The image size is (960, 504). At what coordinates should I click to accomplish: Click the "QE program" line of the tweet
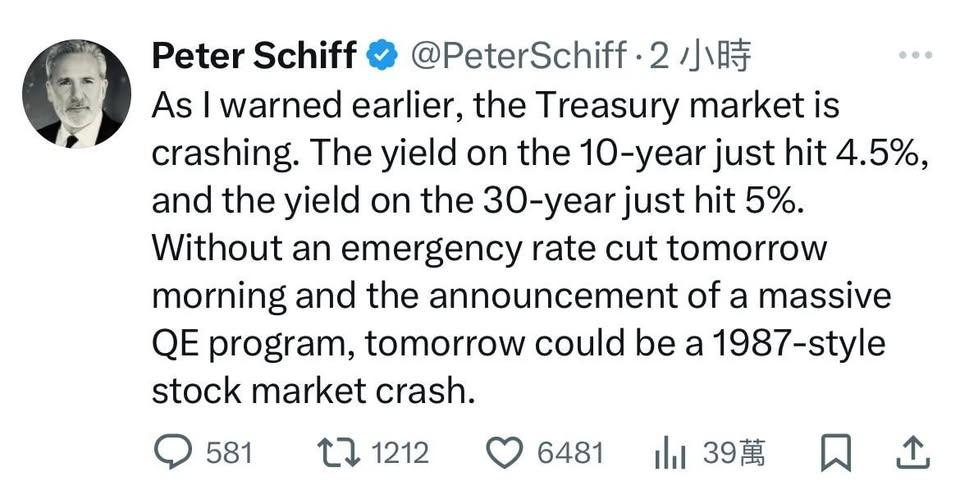tap(518, 343)
